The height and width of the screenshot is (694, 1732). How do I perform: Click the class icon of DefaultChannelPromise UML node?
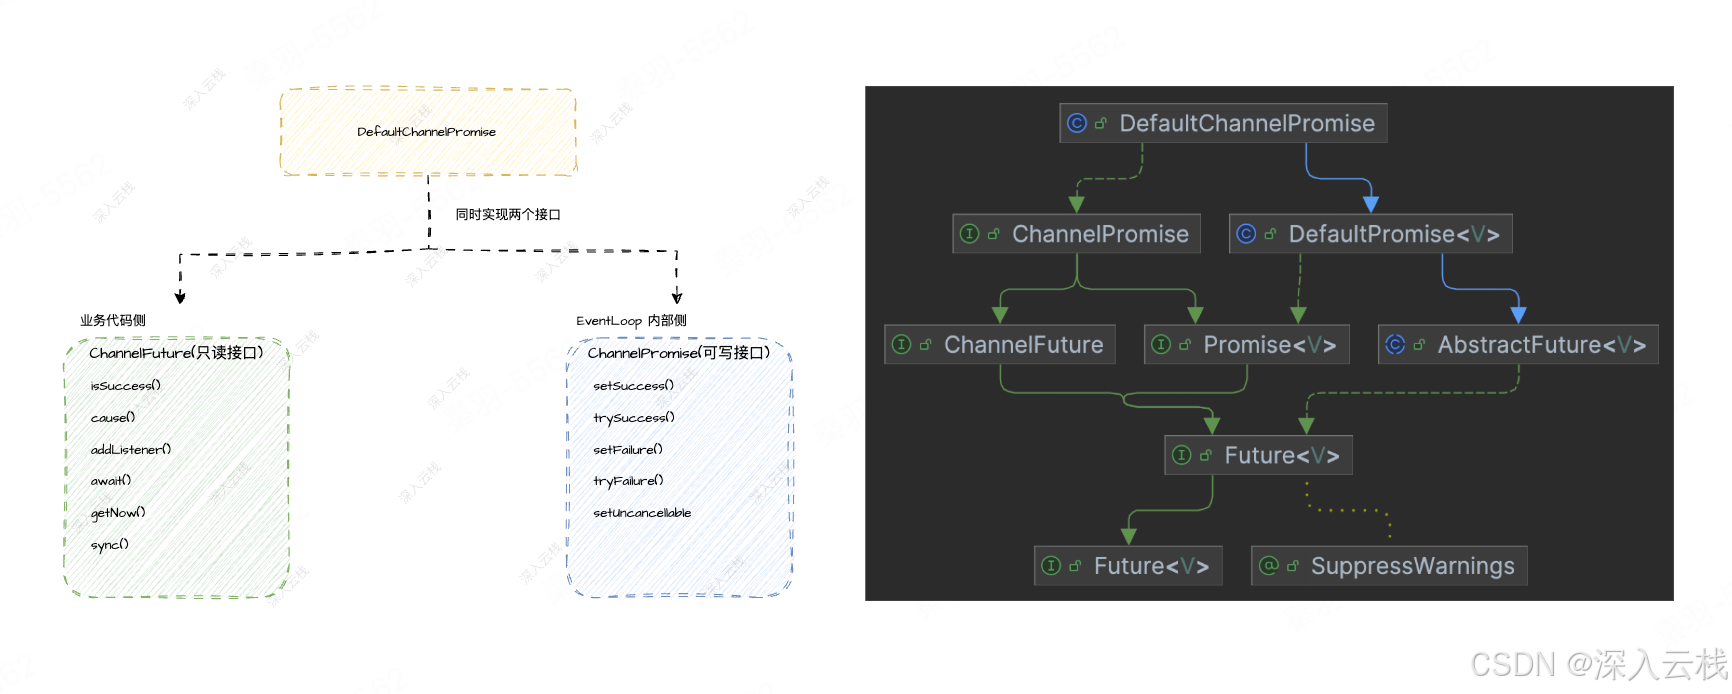[x=1077, y=123]
